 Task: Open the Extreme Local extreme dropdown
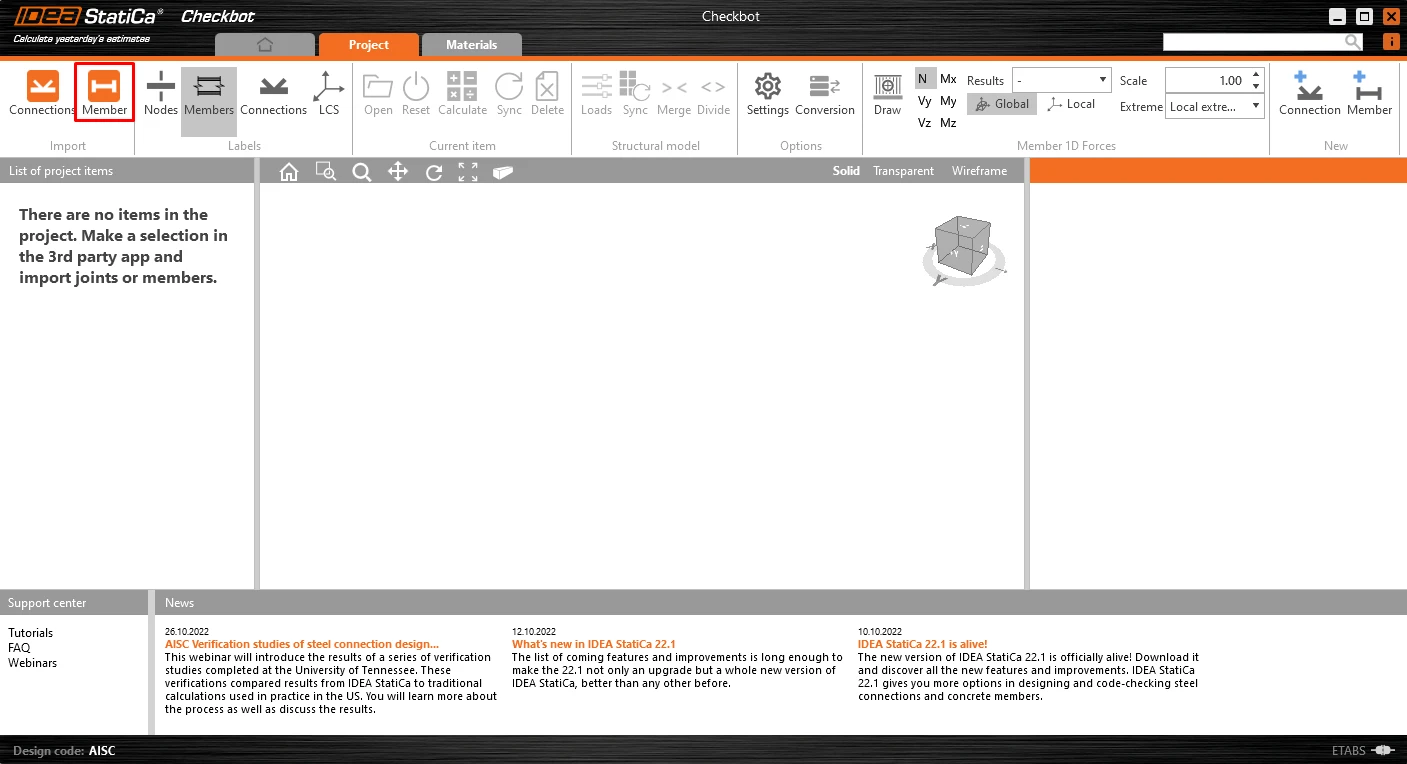(x=1215, y=106)
